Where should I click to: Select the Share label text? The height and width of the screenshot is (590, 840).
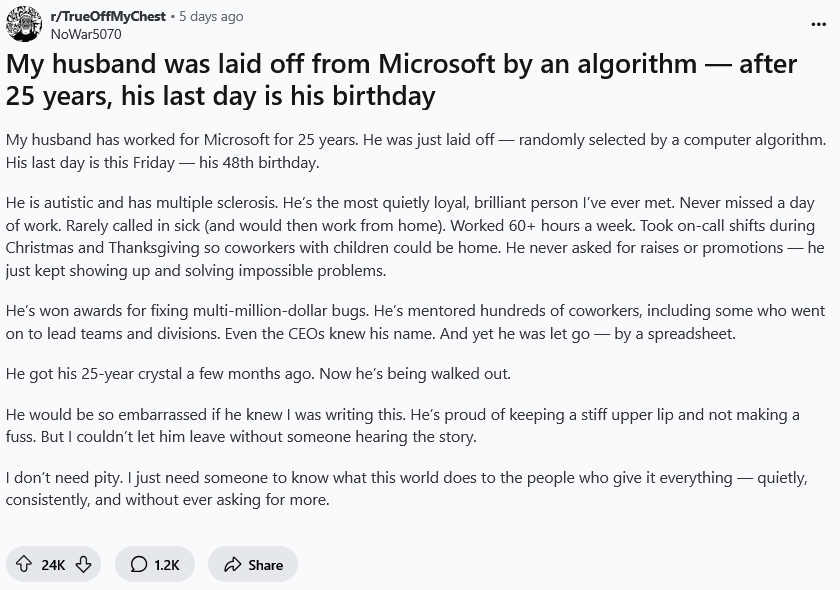265,565
